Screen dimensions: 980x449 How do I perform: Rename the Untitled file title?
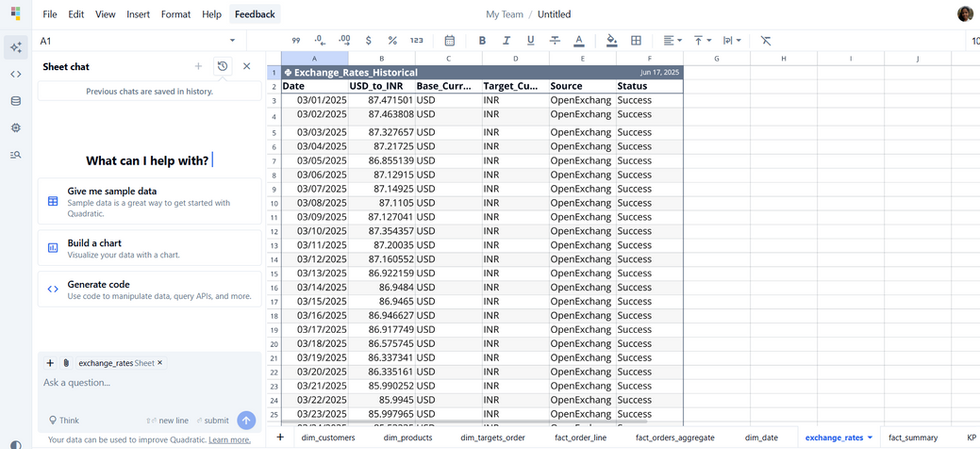[554, 14]
